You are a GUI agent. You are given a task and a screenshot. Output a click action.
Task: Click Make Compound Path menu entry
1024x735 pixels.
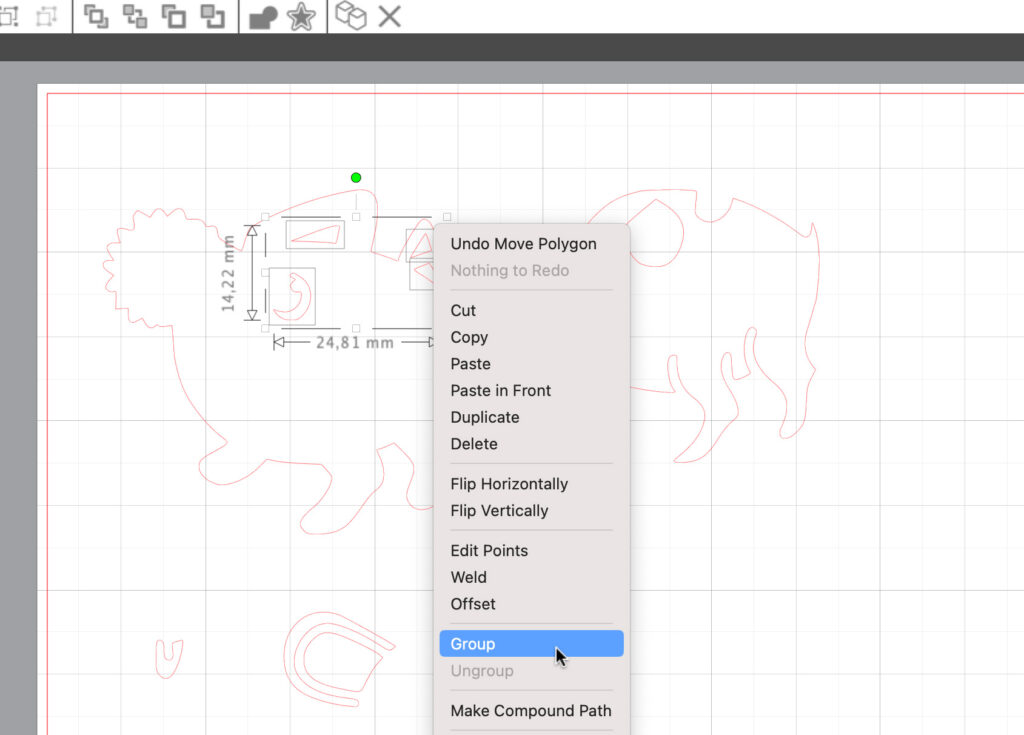530,710
